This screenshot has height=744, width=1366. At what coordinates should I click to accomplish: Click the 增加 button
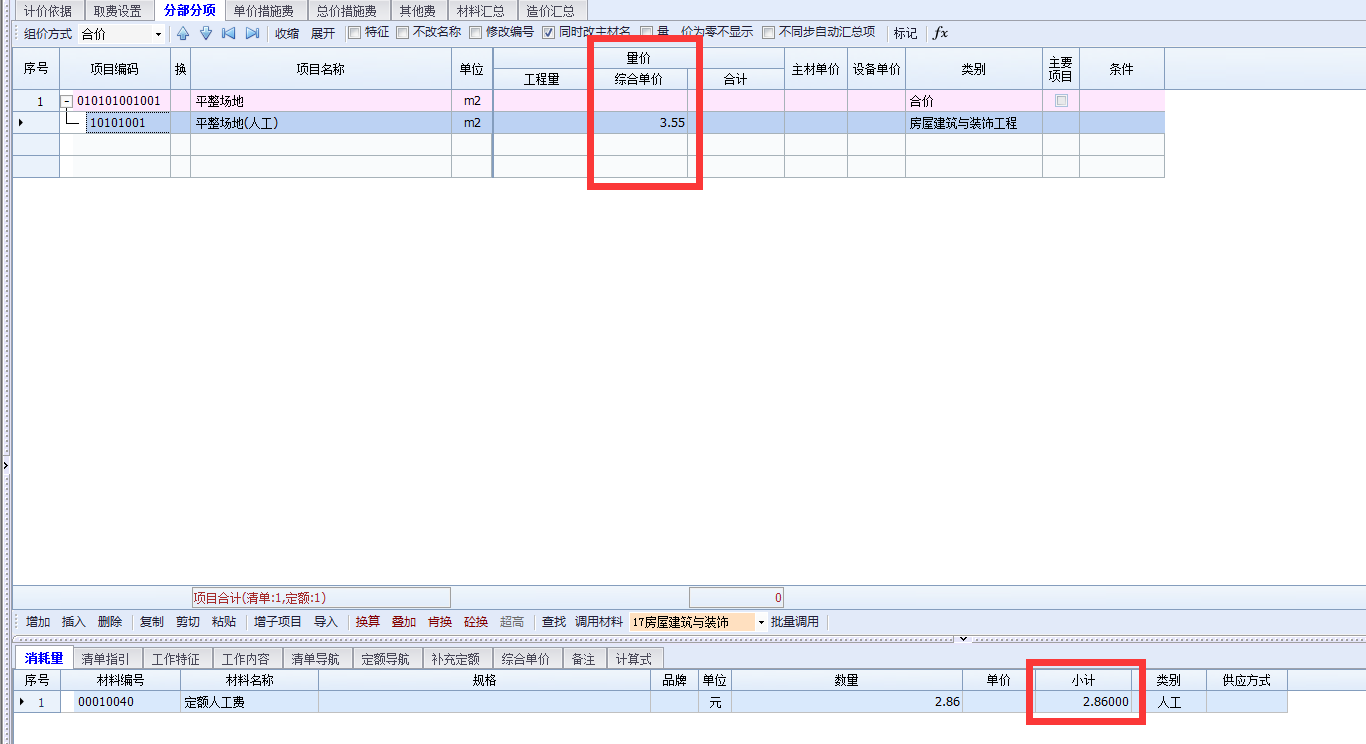point(39,622)
